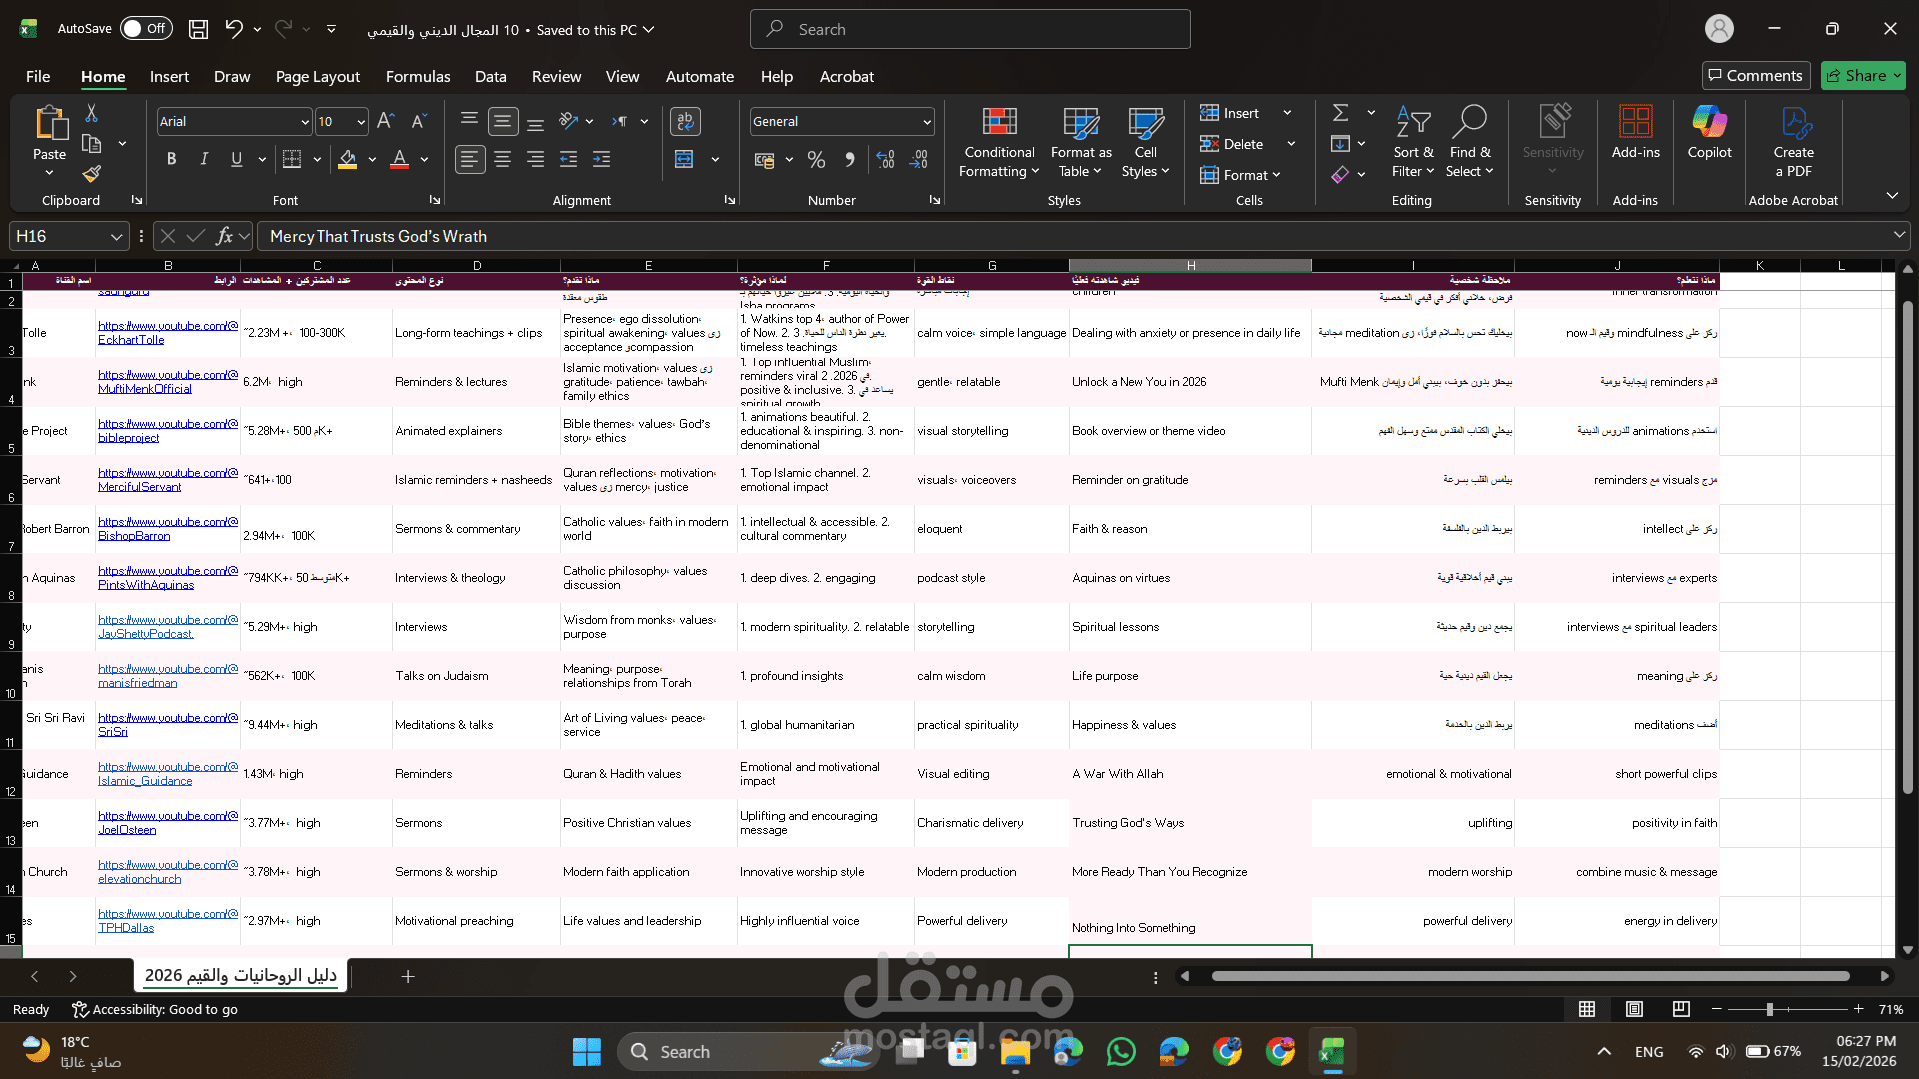Screen dimensions: 1919x1079
Task: Toggle Bold formatting
Action: [172, 159]
